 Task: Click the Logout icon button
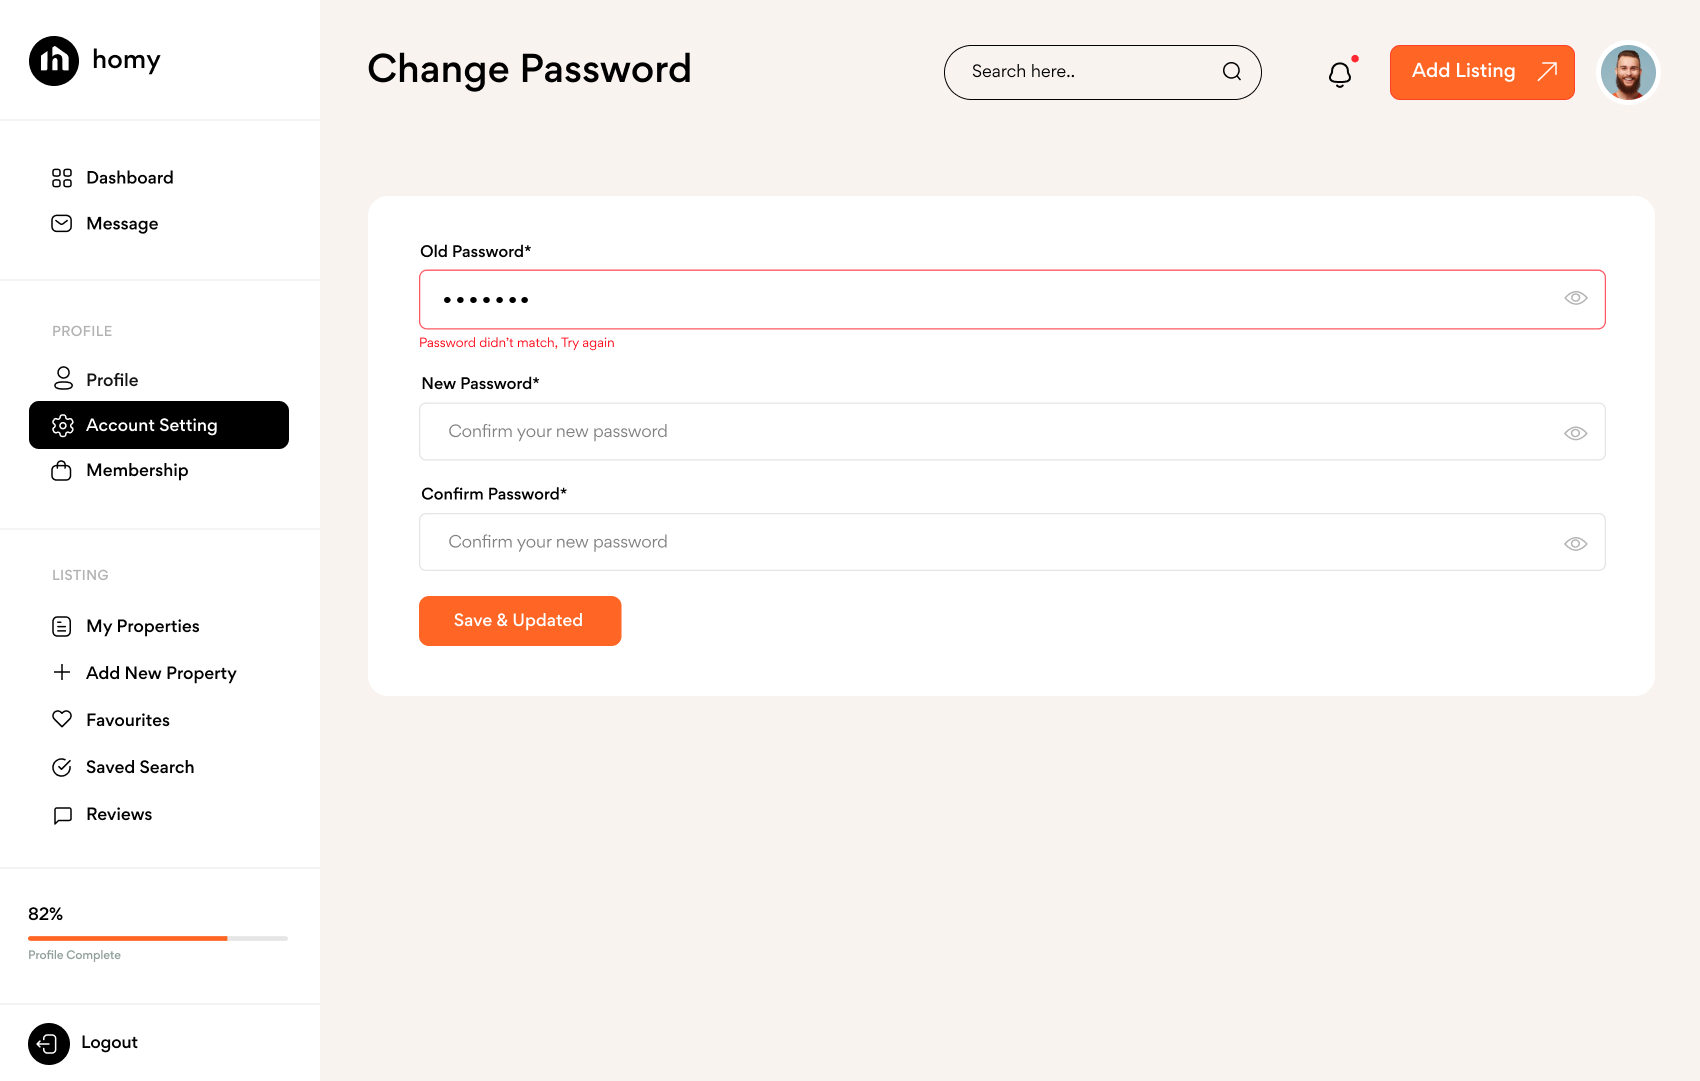click(49, 1044)
